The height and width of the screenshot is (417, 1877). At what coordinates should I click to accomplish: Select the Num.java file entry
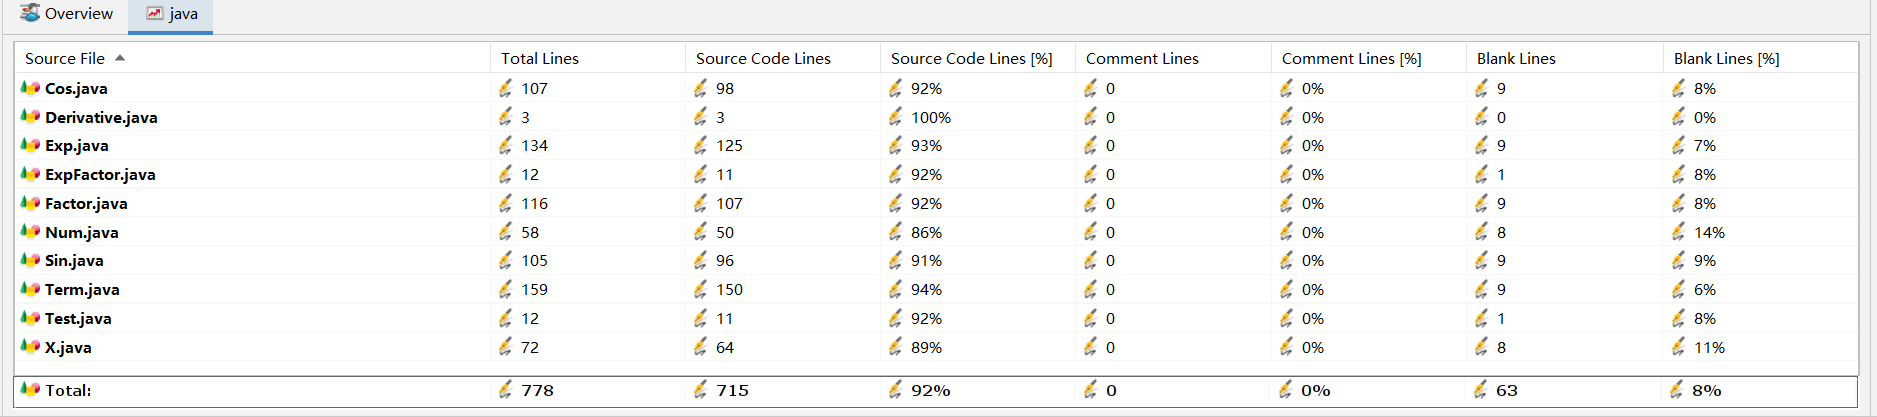pyautogui.click(x=82, y=232)
